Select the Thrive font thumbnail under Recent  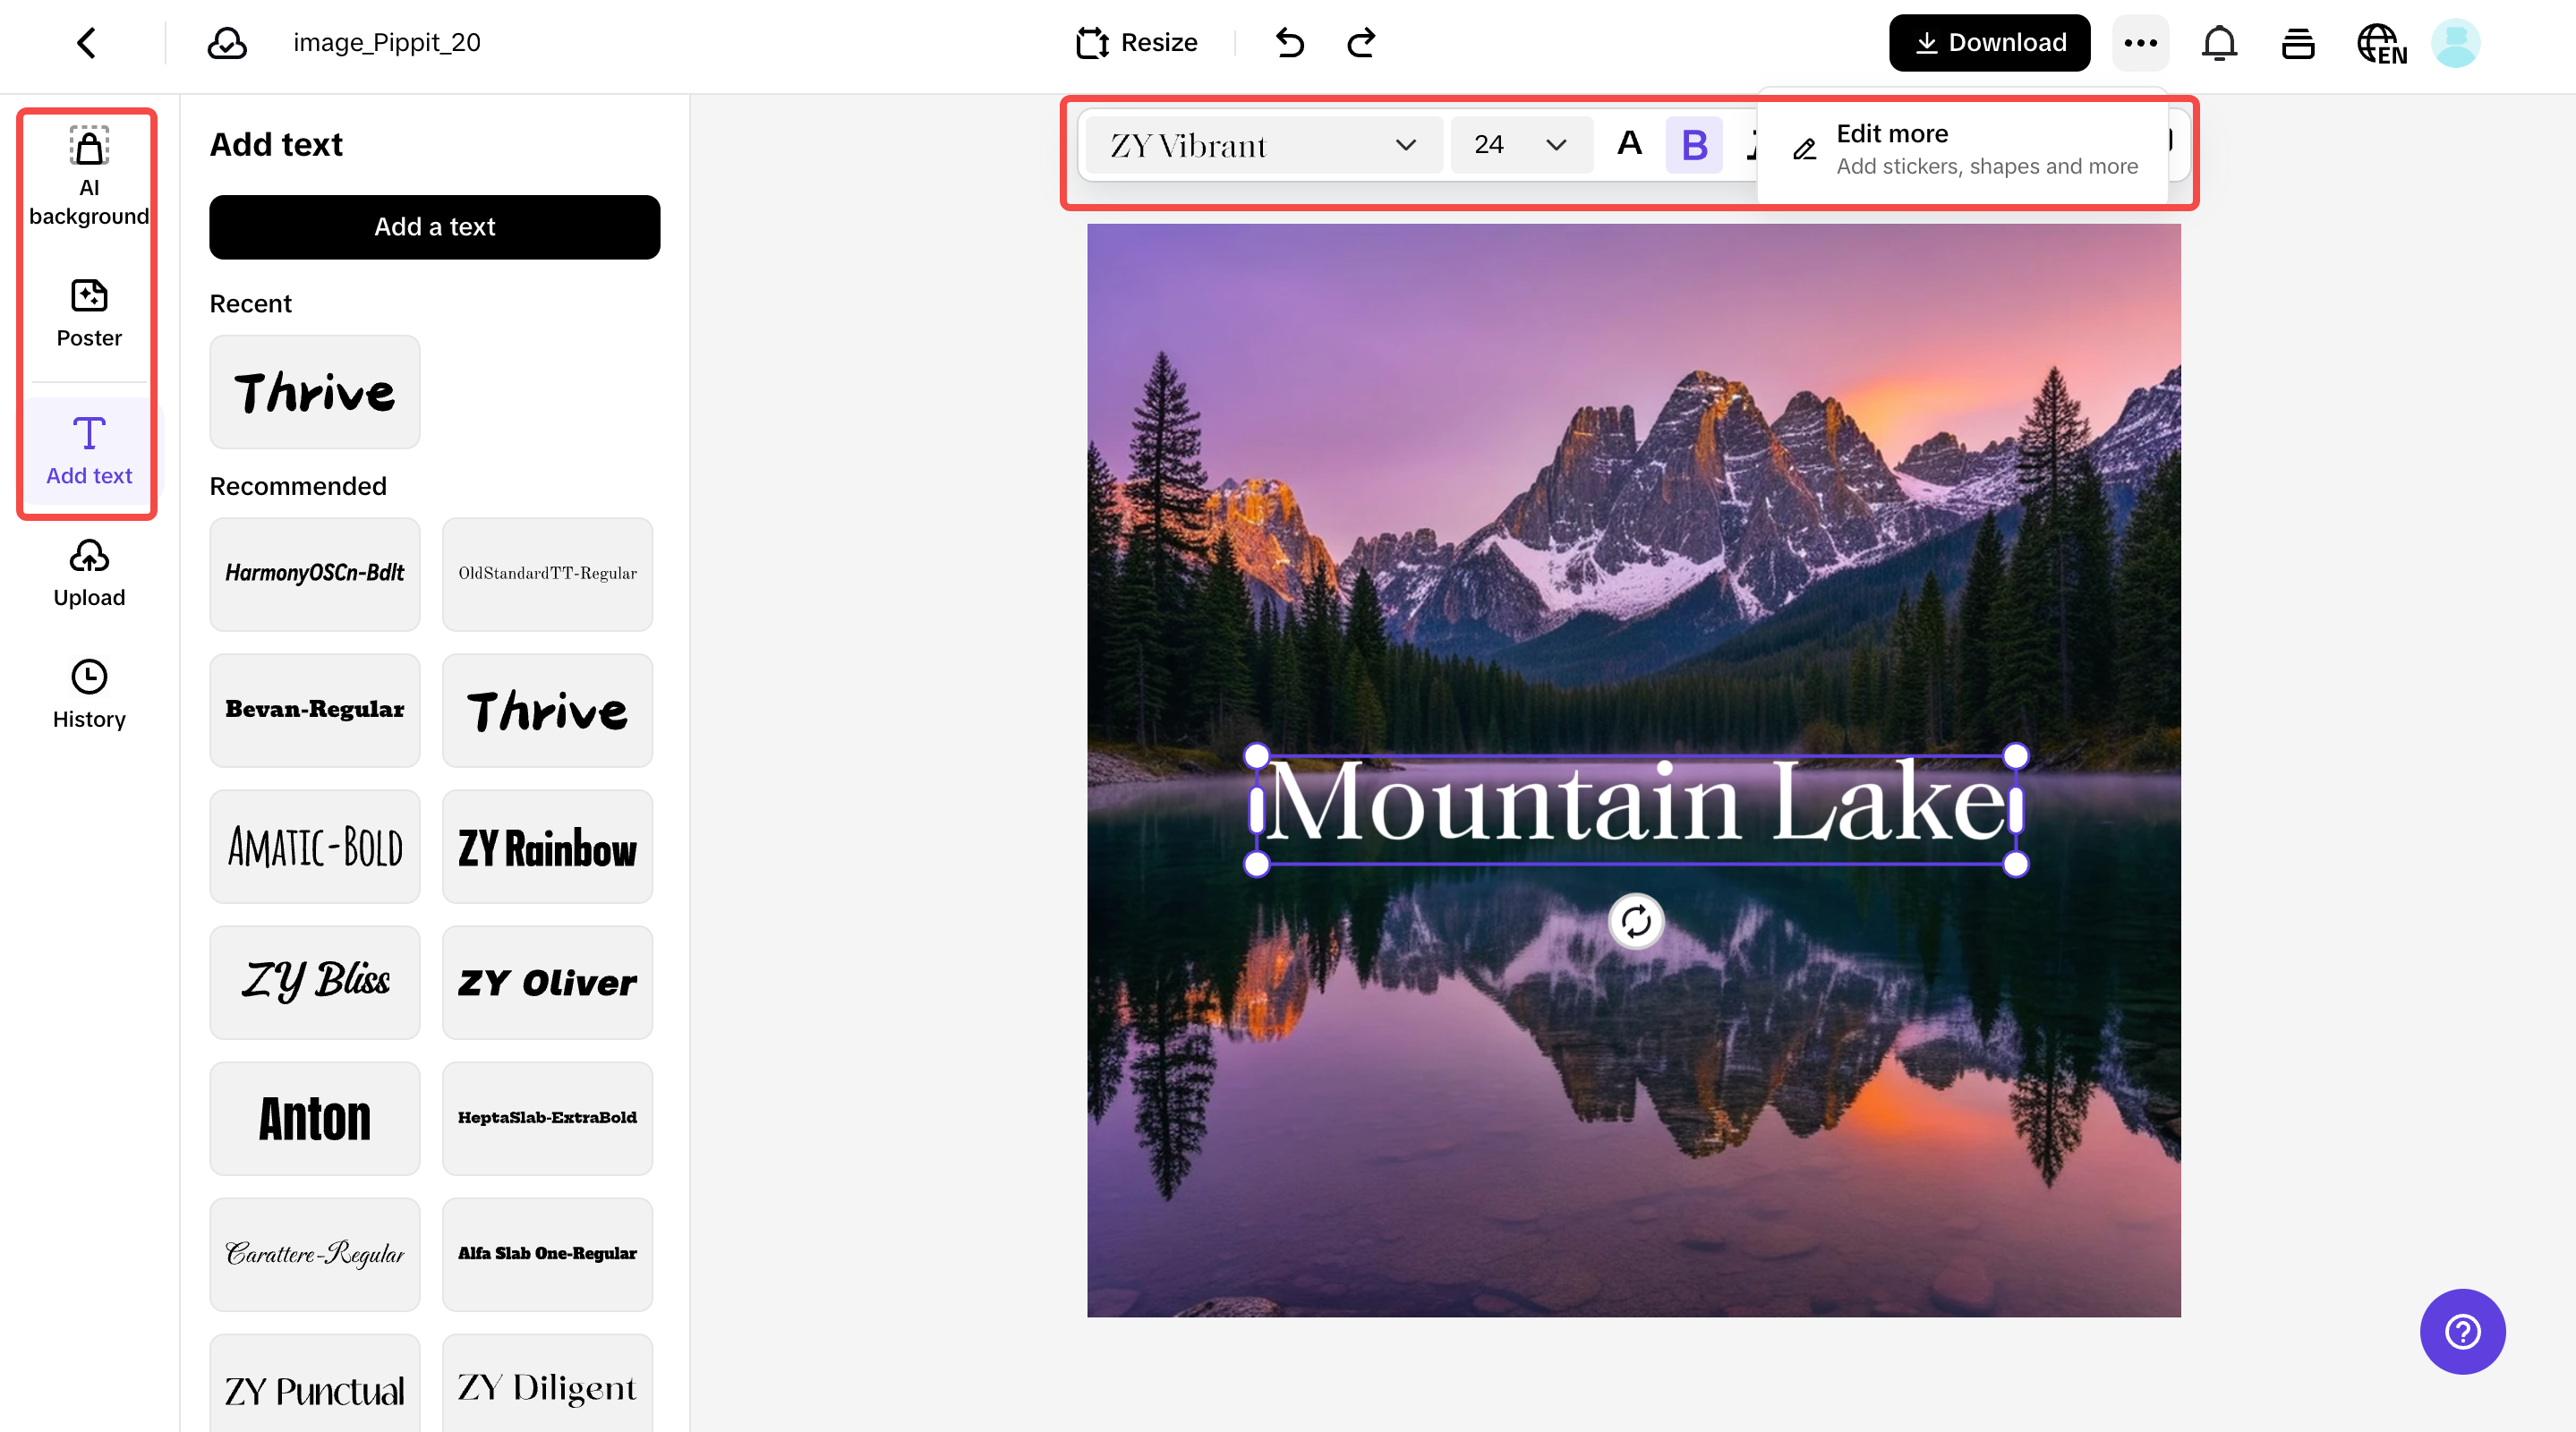314,392
